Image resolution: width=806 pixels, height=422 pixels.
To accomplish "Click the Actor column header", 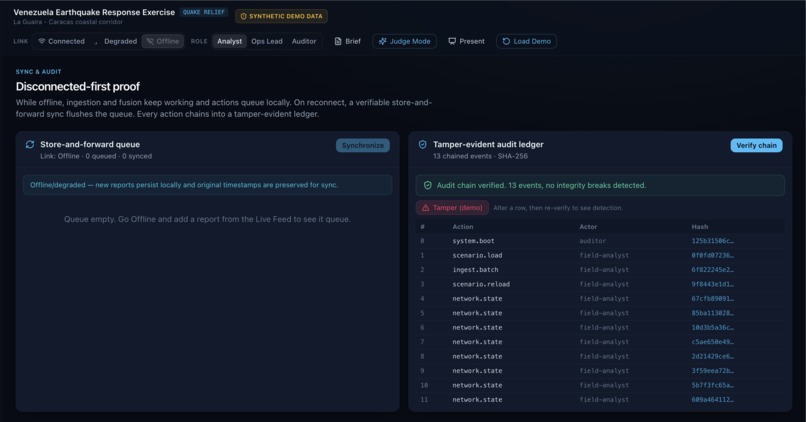I will (588, 226).
